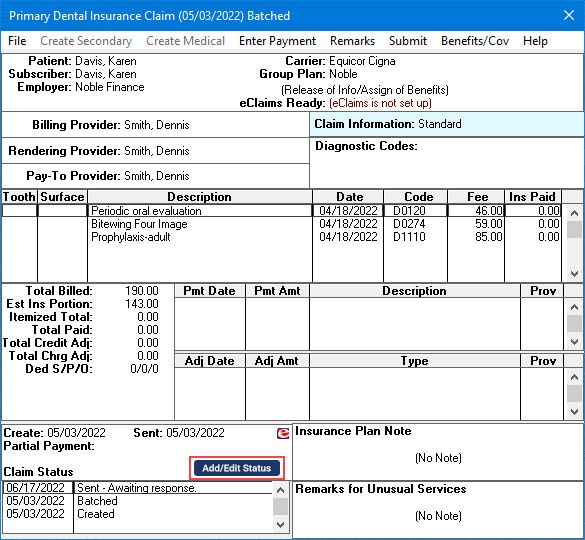585x540 pixels.
Task: Open the Remarks menu
Action: [352, 41]
